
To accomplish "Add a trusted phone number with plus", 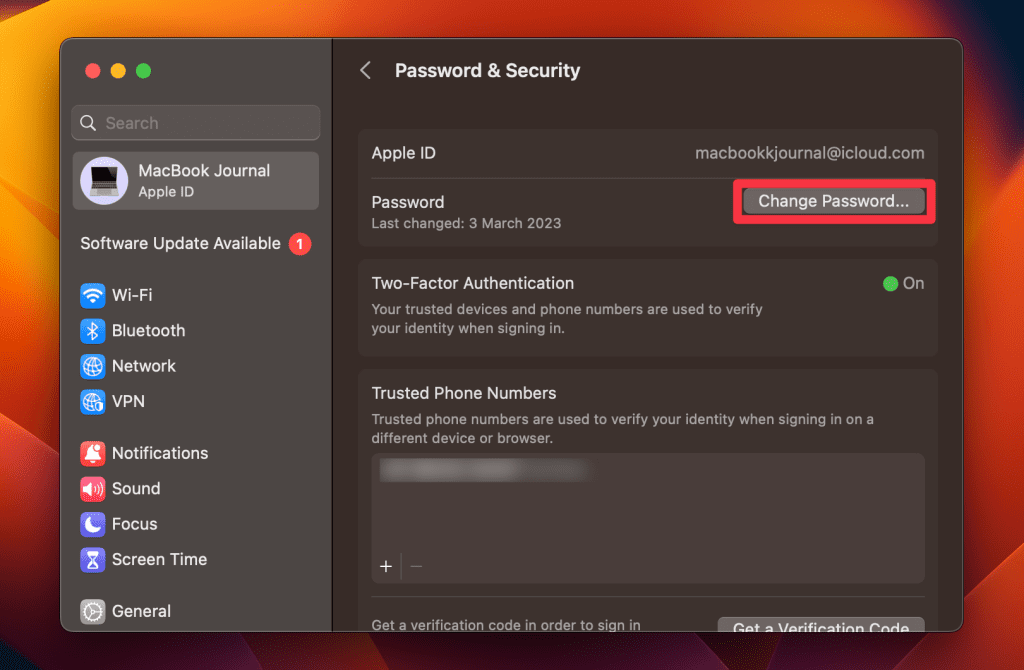I will tap(386, 566).
